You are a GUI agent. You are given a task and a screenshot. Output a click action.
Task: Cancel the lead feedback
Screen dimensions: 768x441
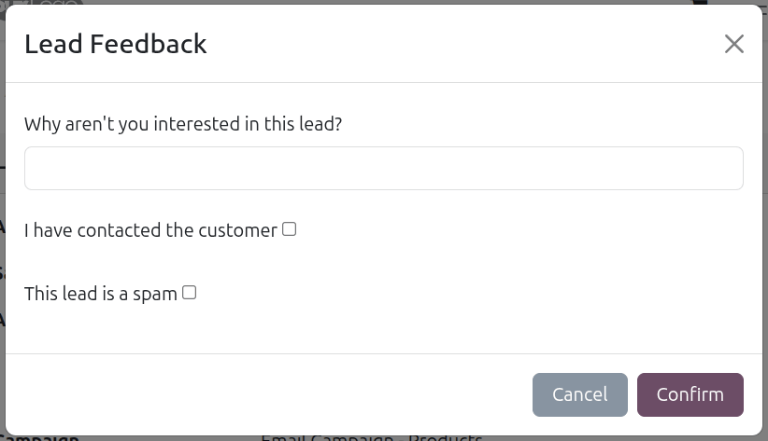580,395
